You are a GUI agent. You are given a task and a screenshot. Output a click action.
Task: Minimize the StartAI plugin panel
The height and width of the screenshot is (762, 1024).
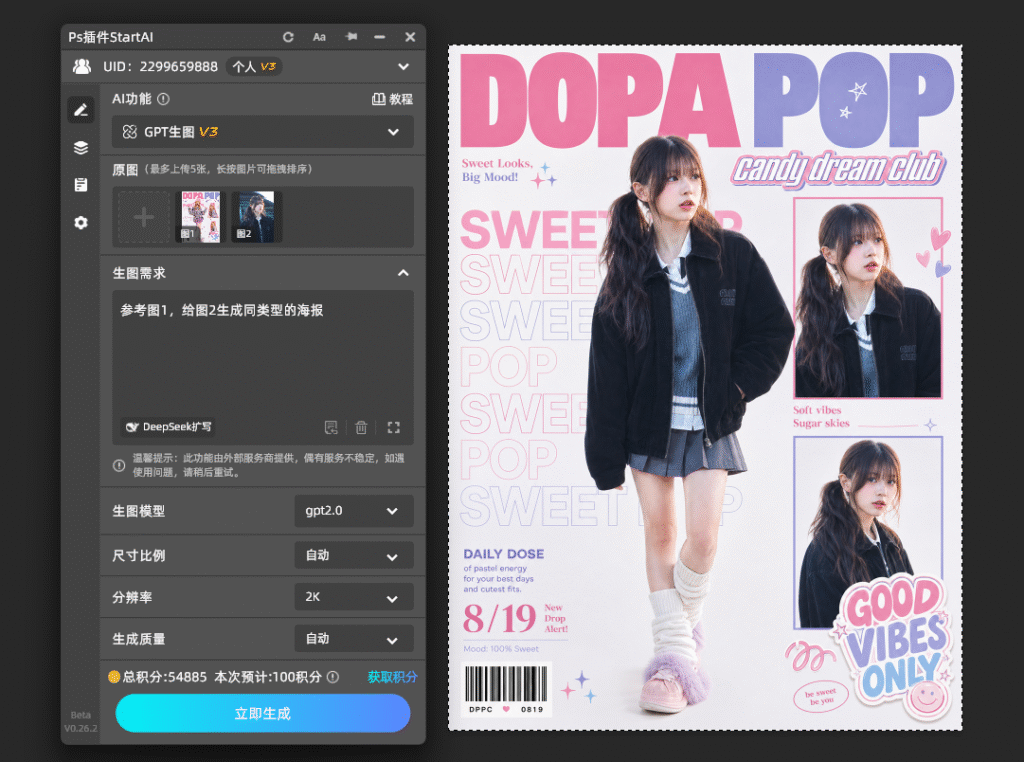(x=379, y=37)
